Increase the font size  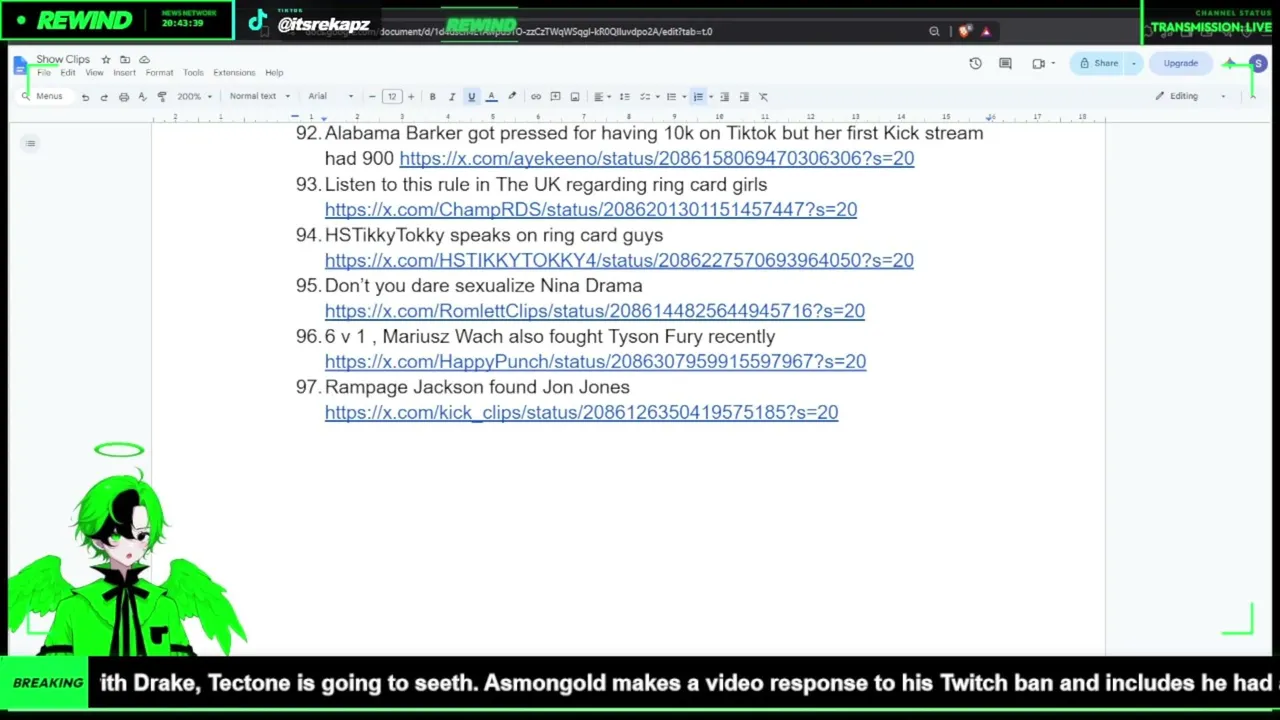[410, 97]
